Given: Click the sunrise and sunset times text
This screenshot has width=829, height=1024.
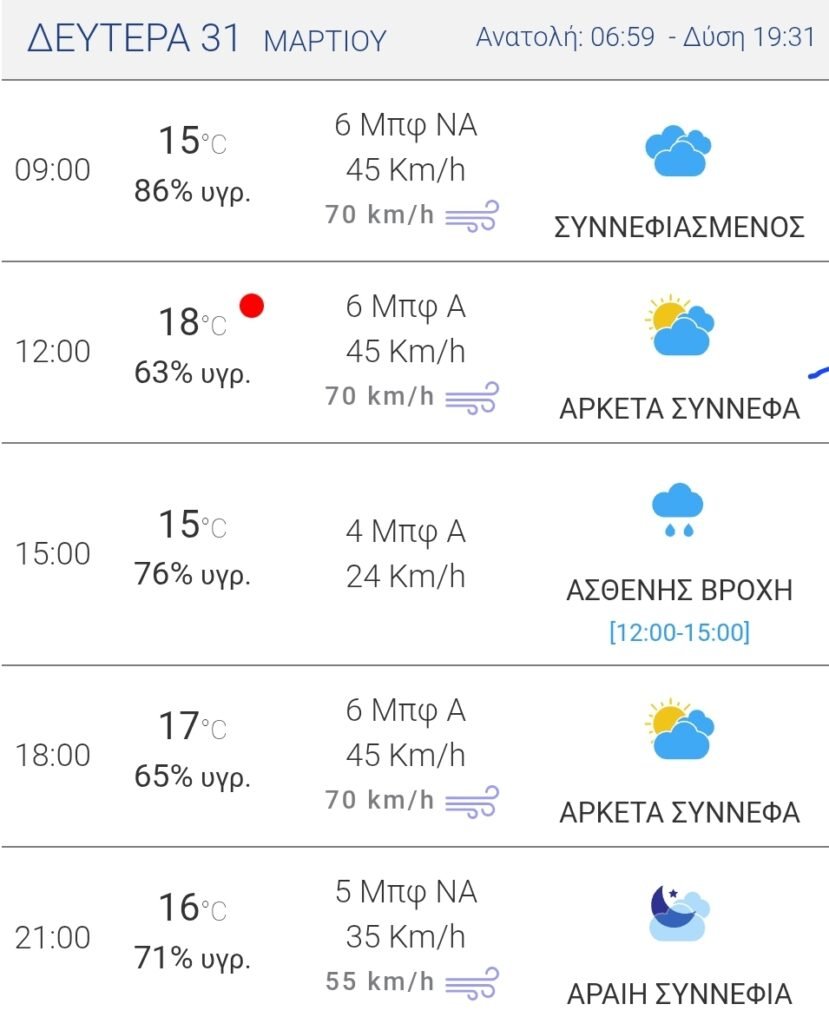Looking at the screenshot, I should [645, 37].
